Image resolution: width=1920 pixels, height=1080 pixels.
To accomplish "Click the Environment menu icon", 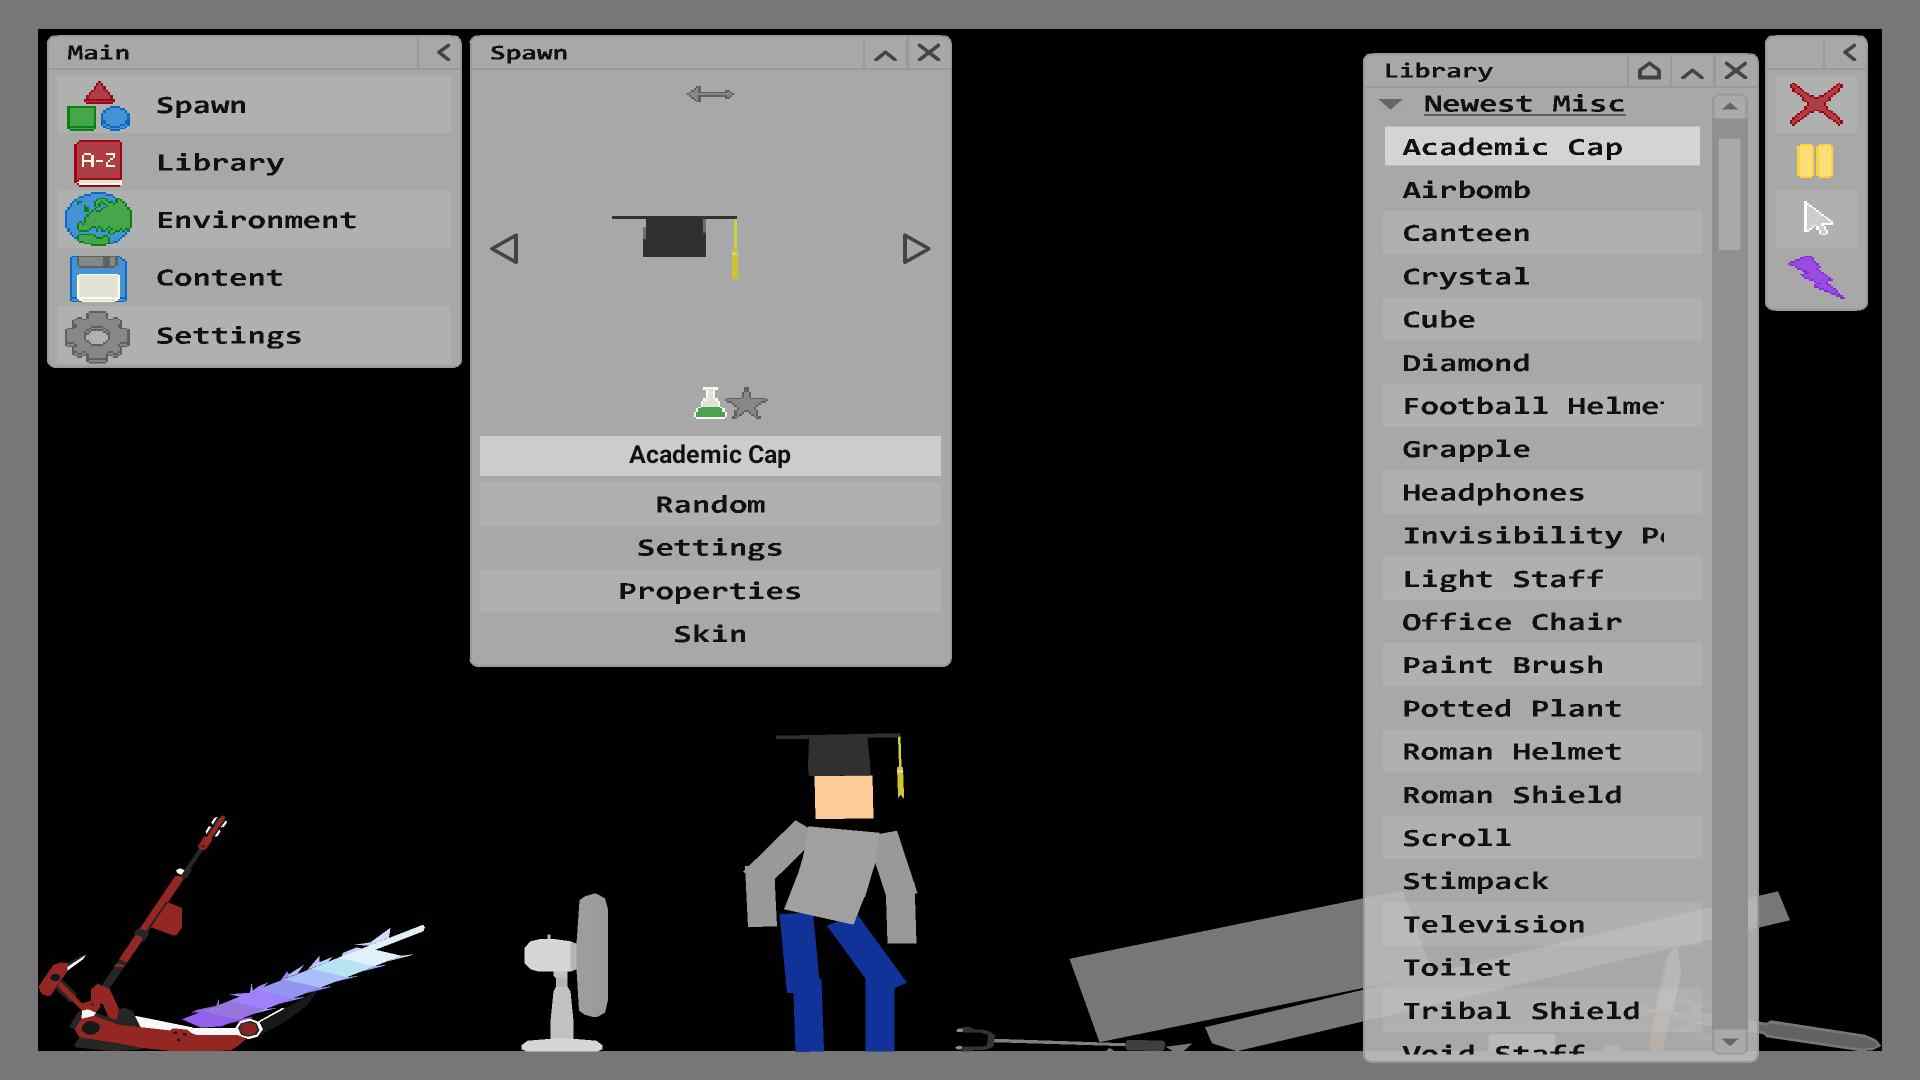I will point(99,219).
